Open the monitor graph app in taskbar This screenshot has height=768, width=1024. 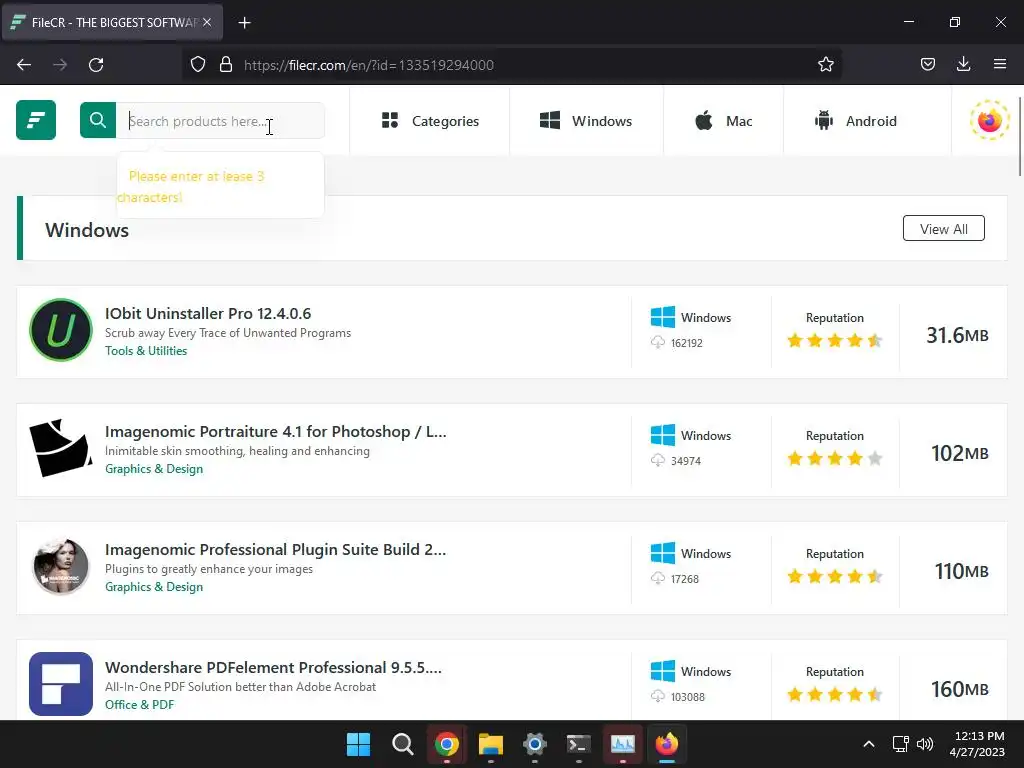pos(622,744)
